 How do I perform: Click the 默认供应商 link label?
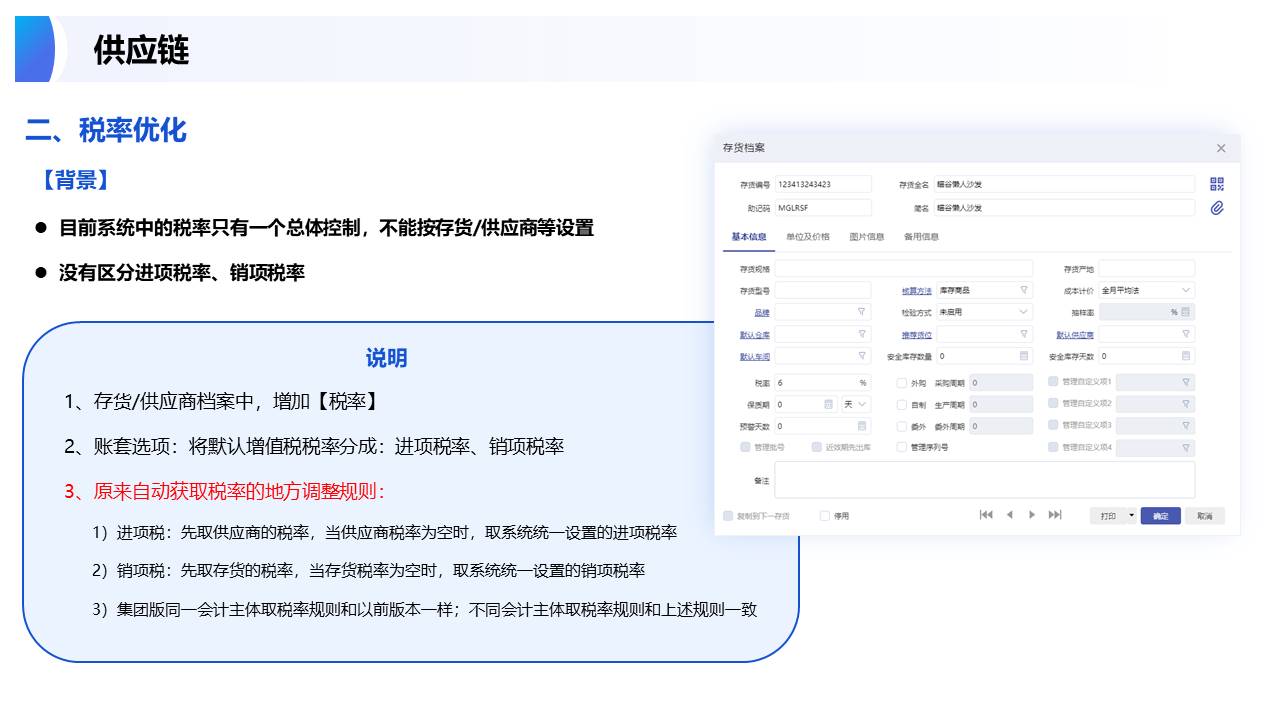tap(1075, 335)
